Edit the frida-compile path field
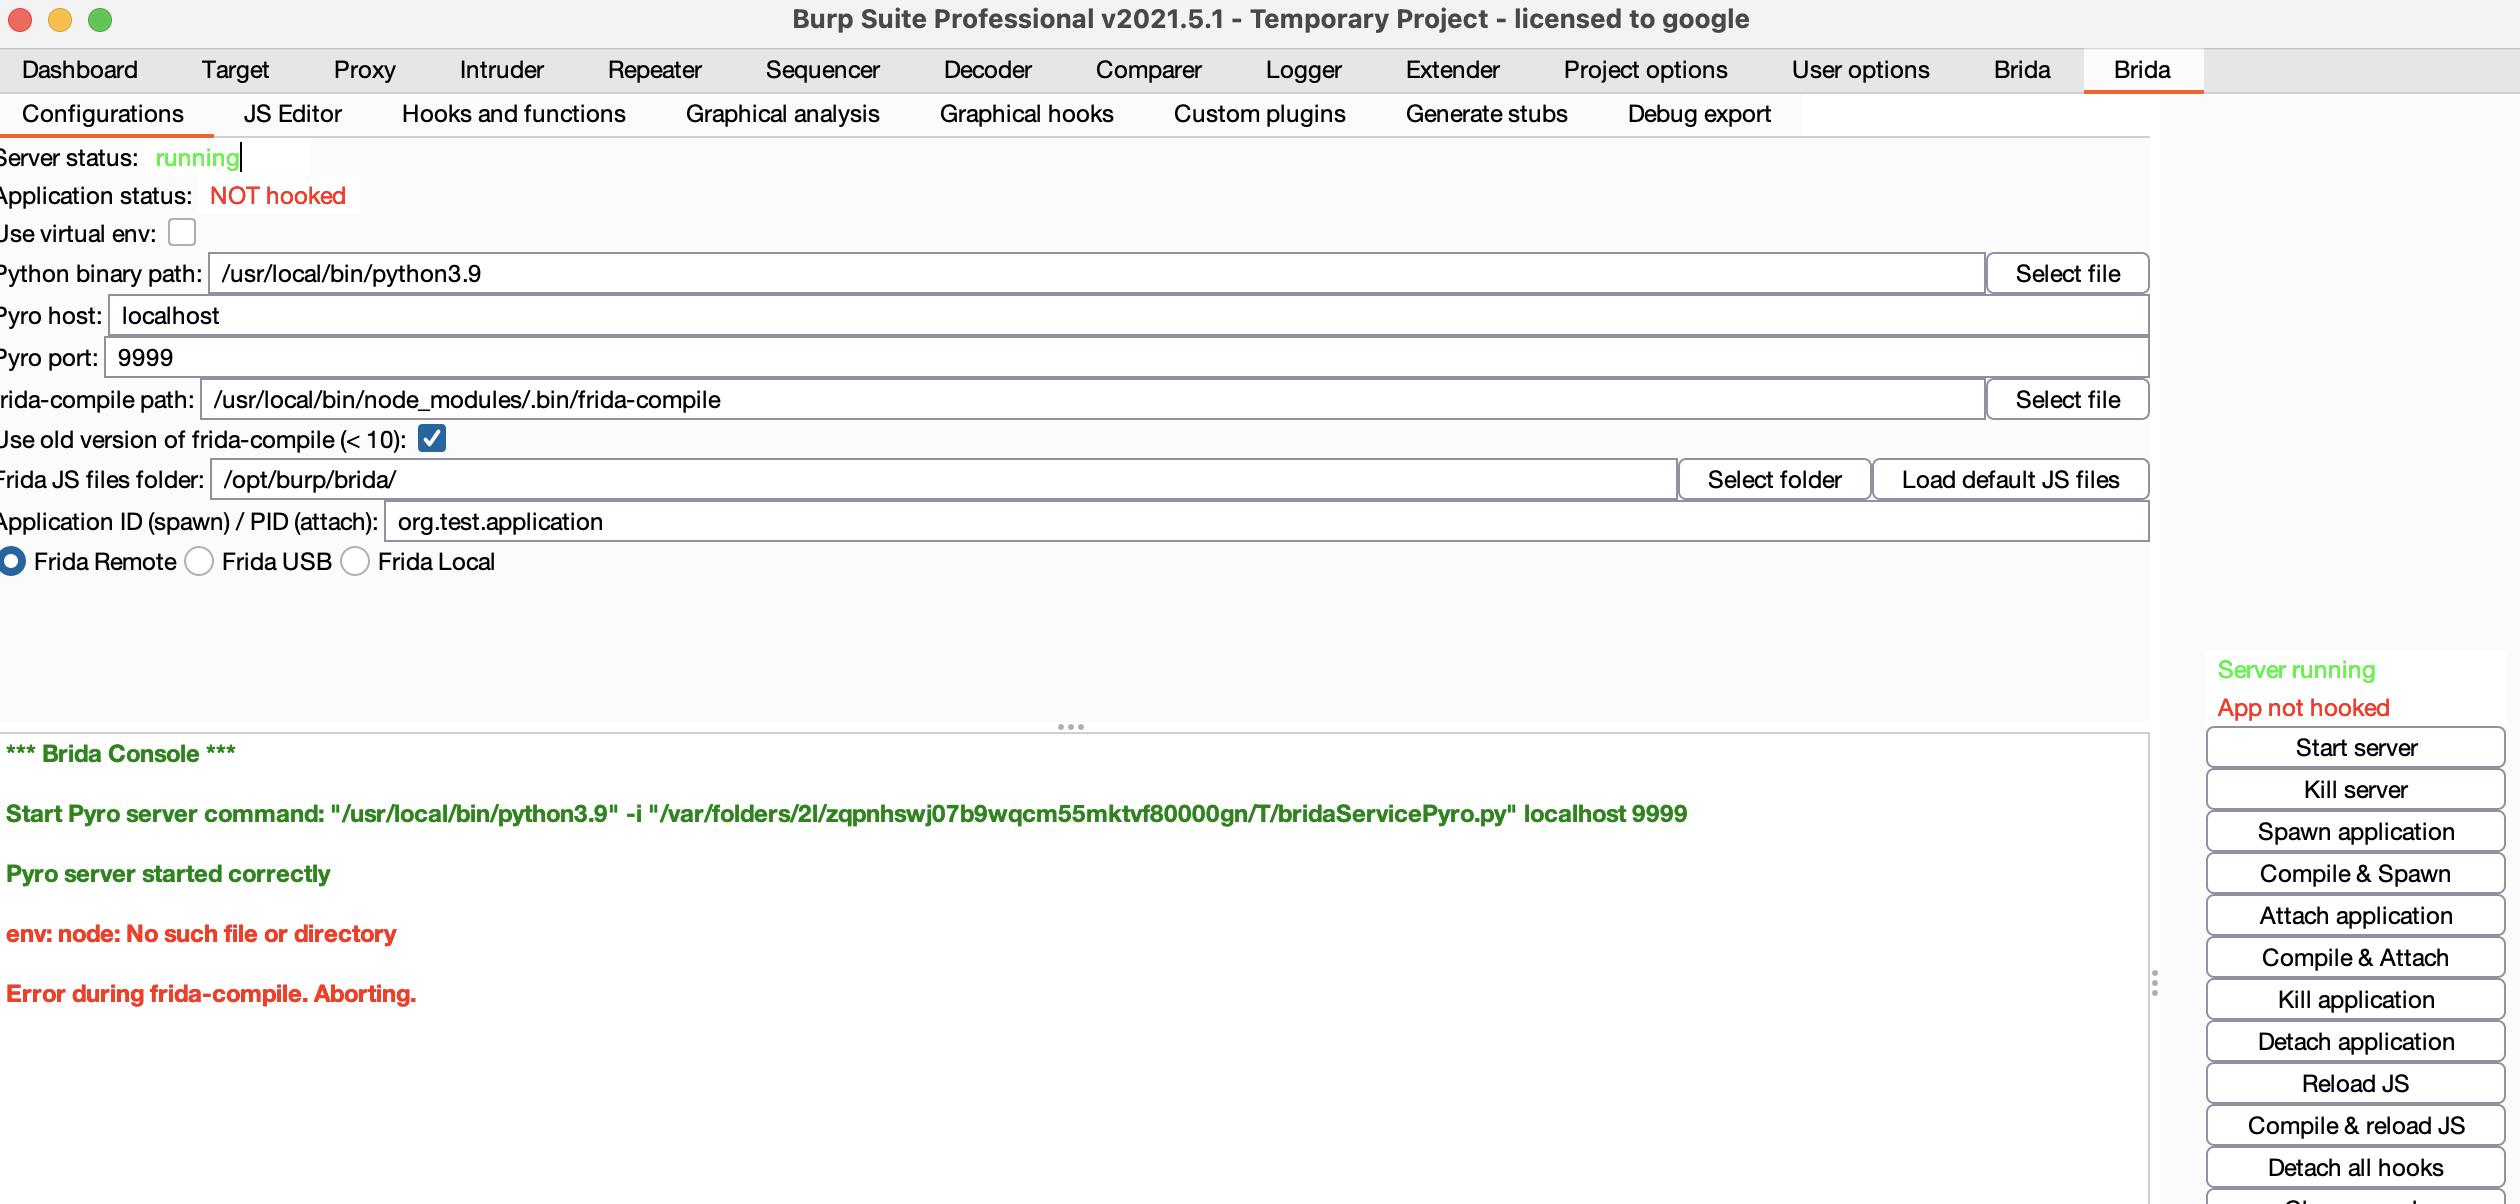Screen dimensions: 2520x1204 [x=1092, y=400]
